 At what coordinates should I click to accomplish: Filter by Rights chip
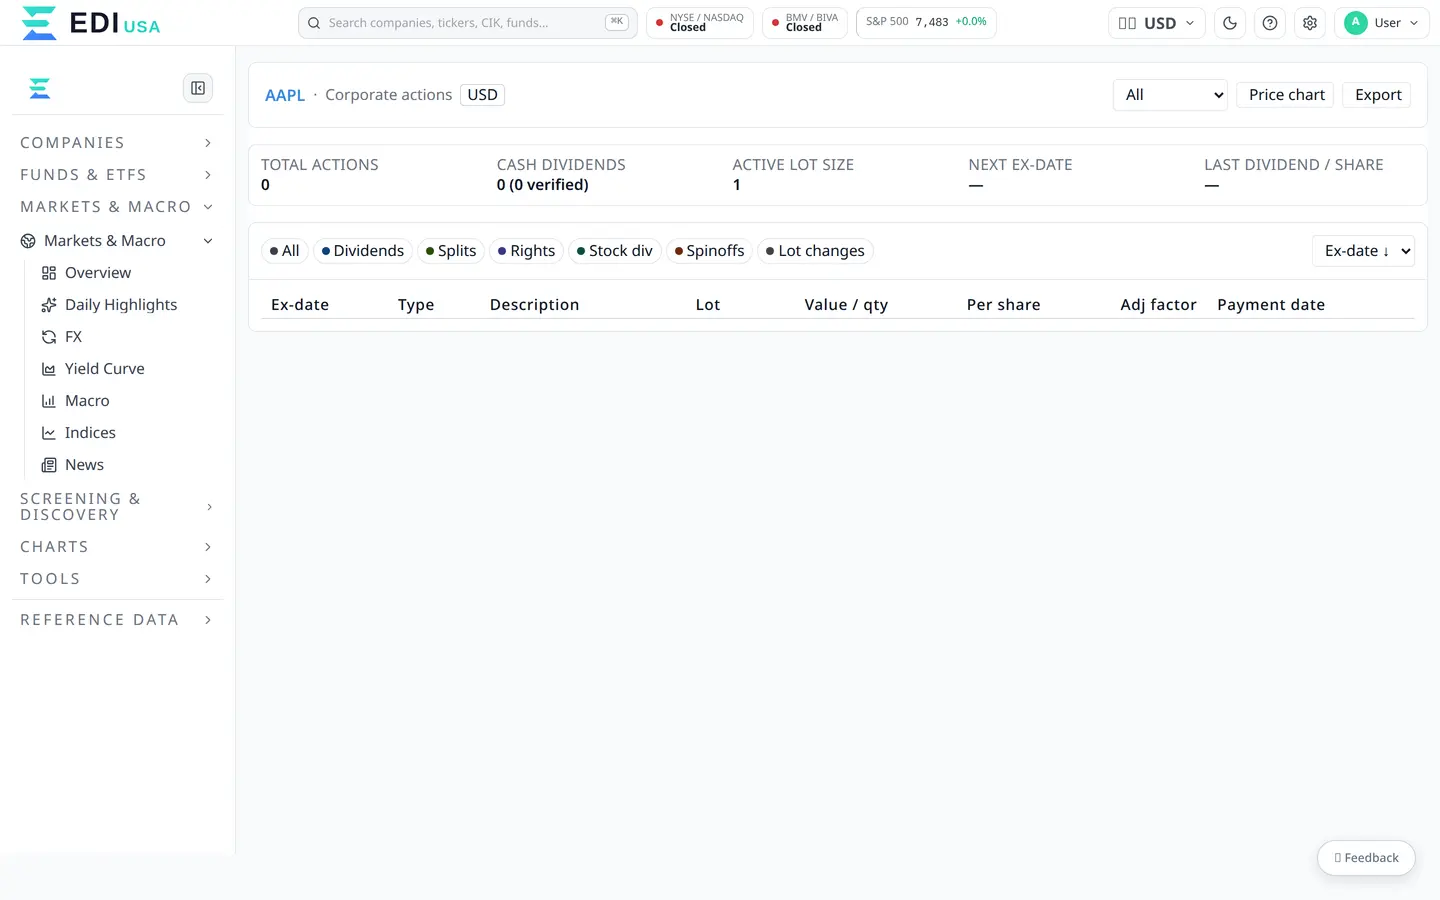click(527, 251)
